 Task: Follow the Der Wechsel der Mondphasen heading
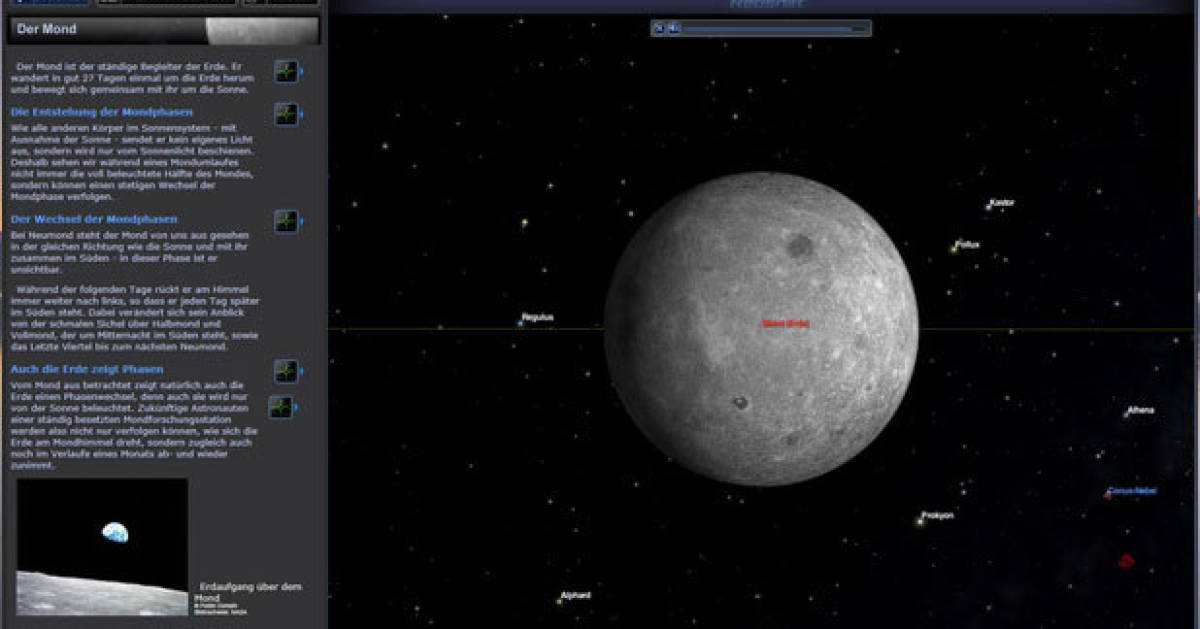[94, 219]
